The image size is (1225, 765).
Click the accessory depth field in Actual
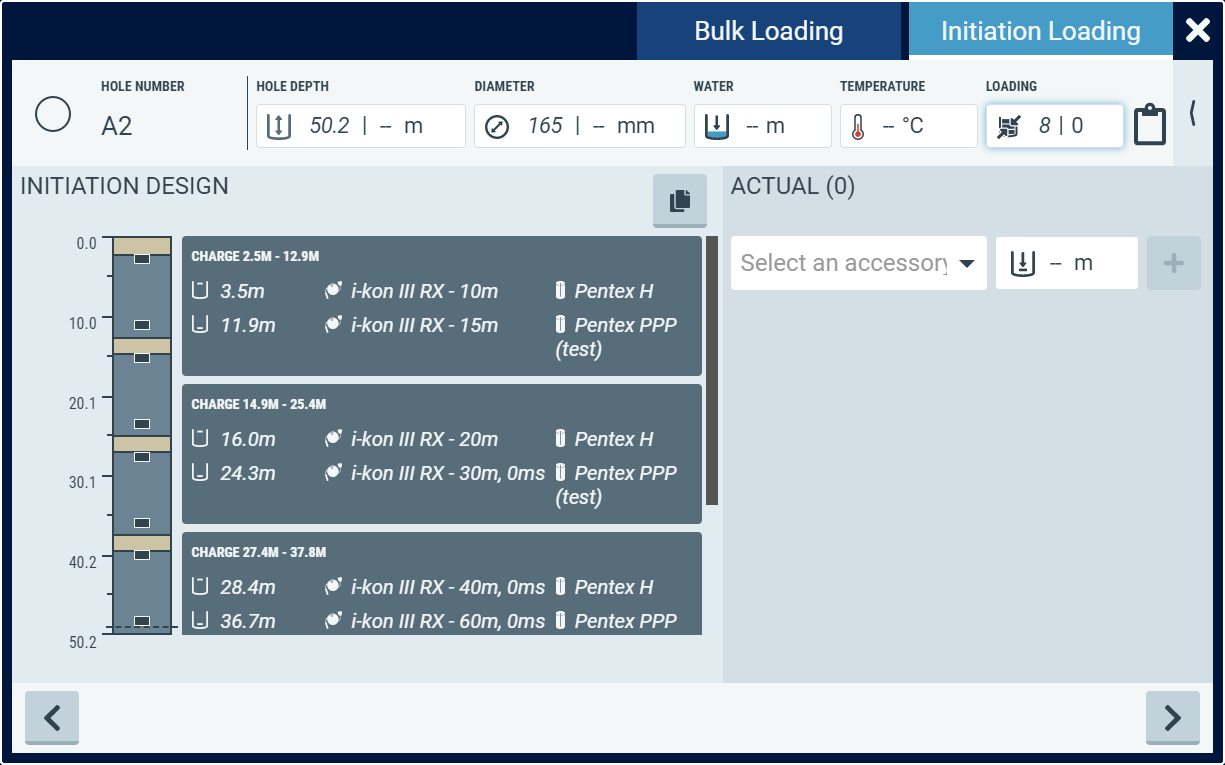click(x=1067, y=263)
